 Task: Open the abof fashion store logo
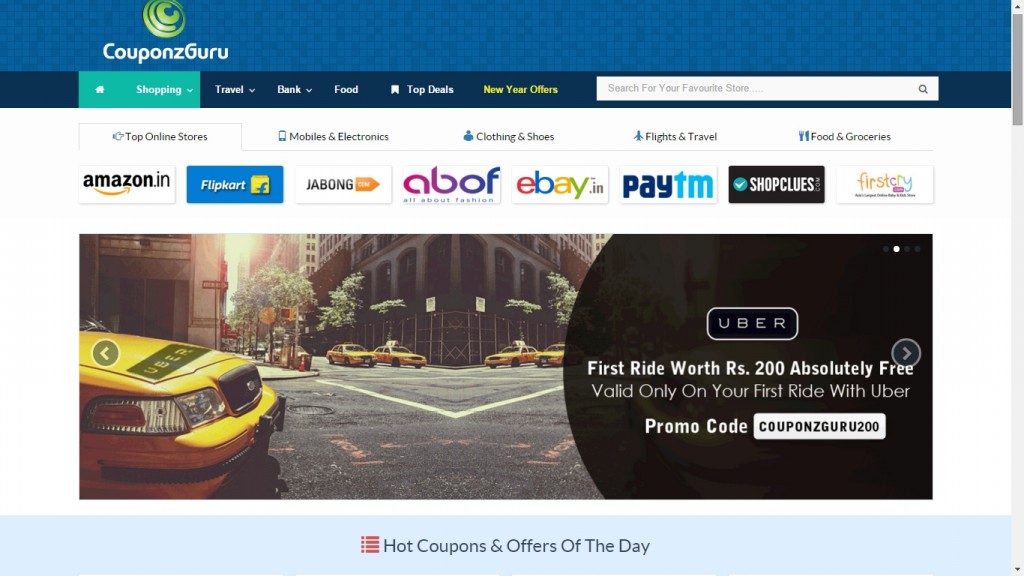451,184
